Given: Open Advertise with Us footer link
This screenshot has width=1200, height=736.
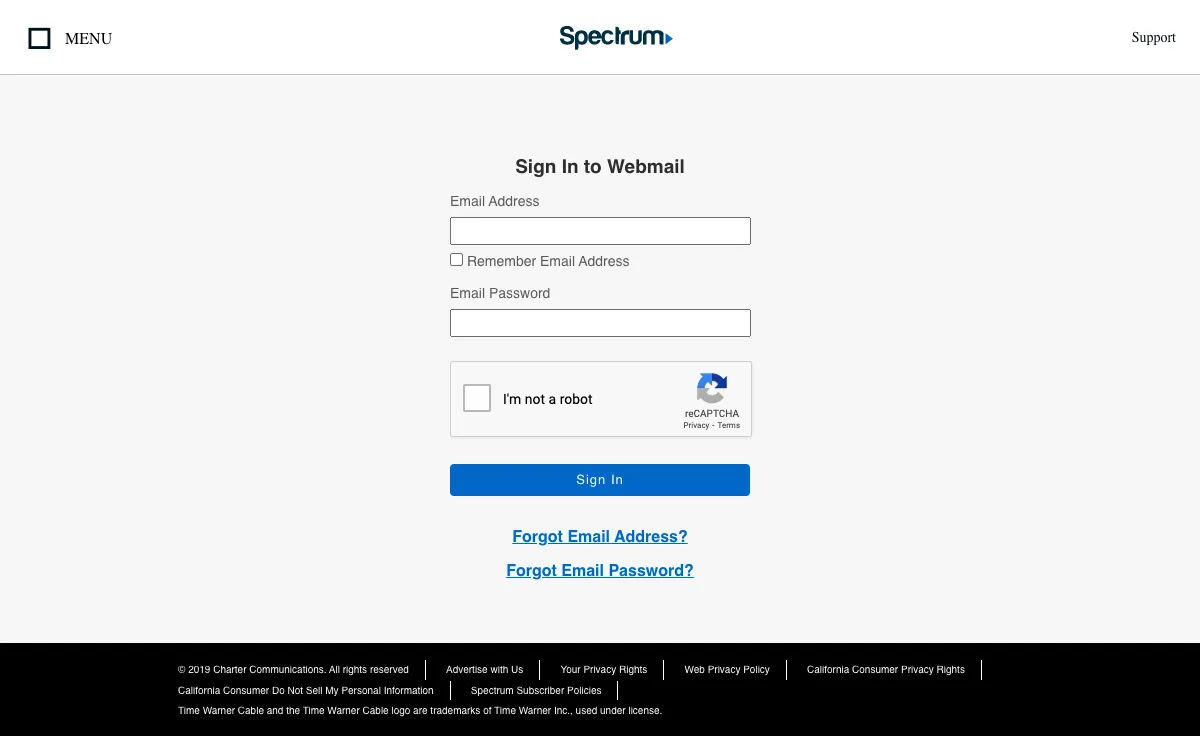Looking at the screenshot, I should [x=484, y=670].
